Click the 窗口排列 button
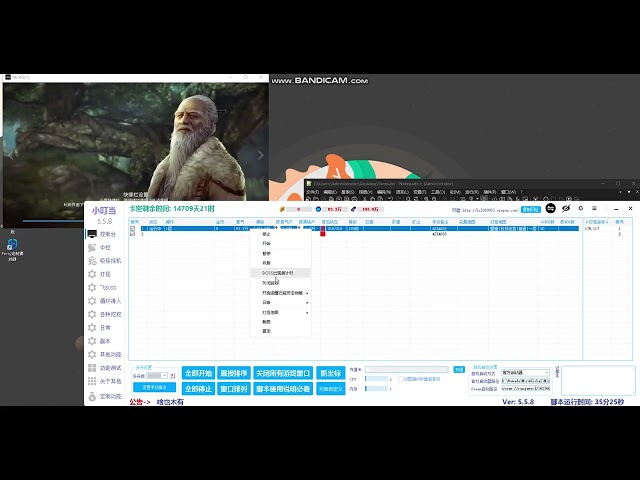Viewport: 640px width, 480px height. click(x=233, y=389)
